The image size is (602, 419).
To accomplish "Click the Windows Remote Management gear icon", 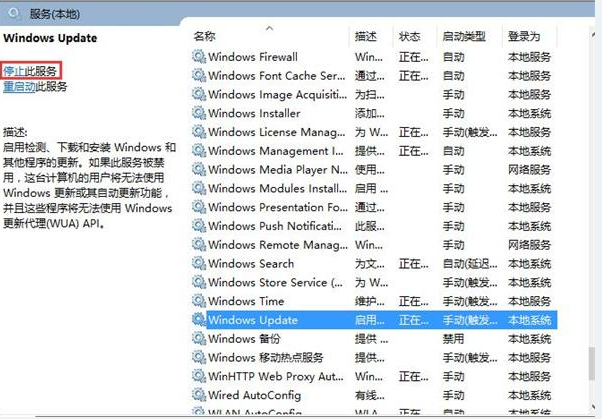I will (x=198, y=245).
